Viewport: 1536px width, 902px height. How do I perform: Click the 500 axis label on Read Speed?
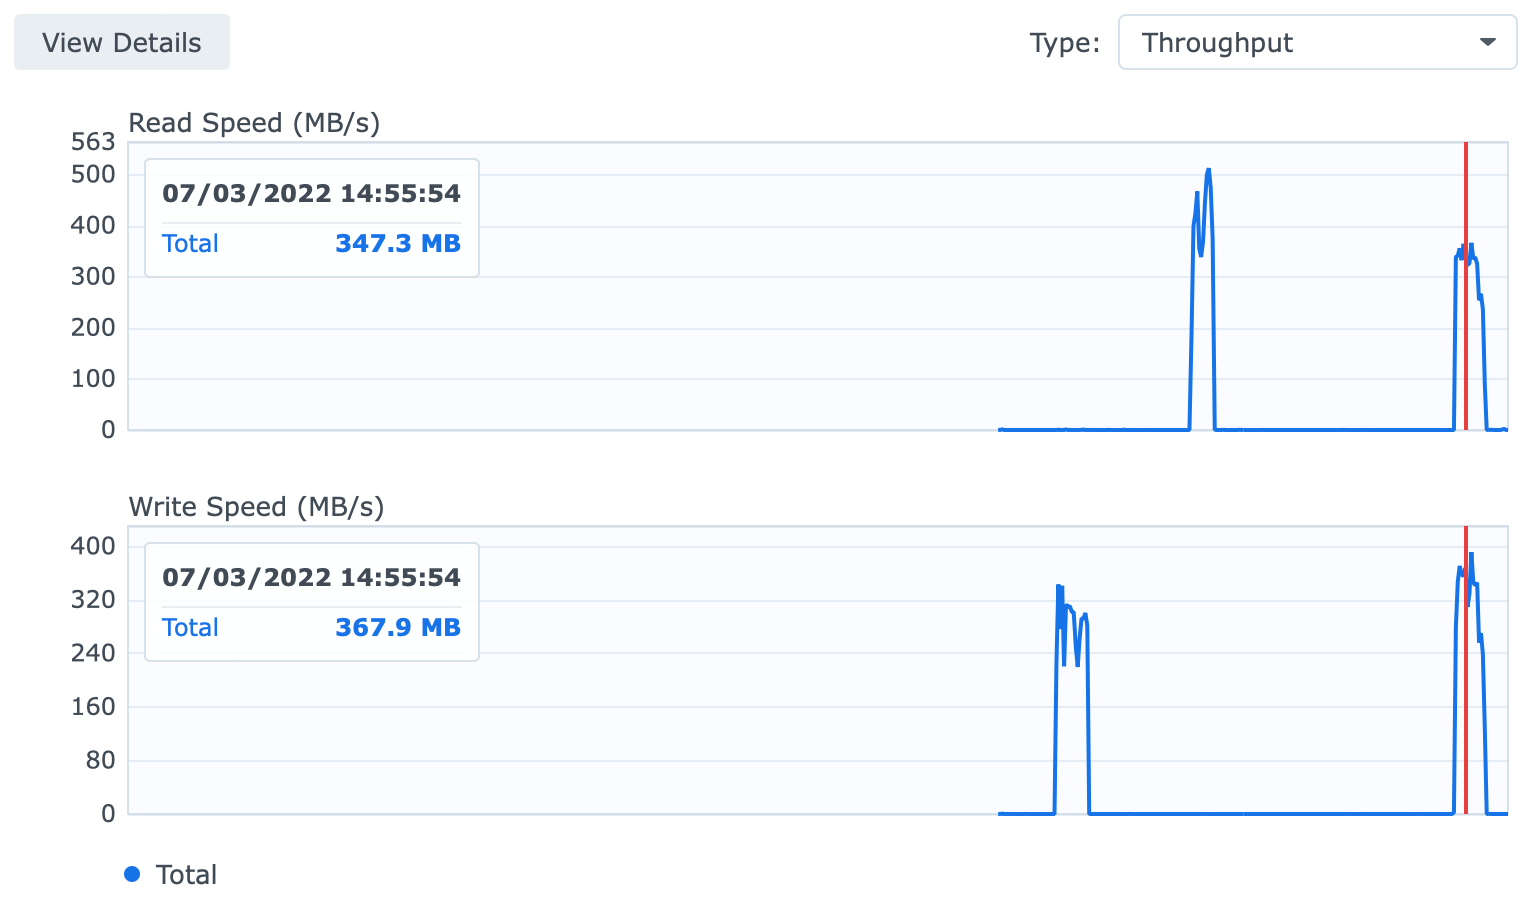tap(93, 174)
